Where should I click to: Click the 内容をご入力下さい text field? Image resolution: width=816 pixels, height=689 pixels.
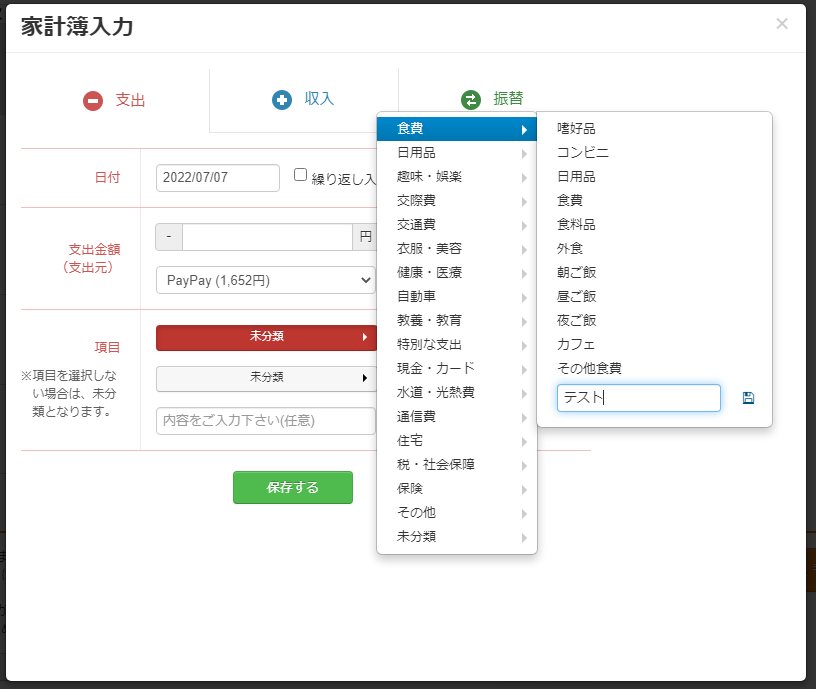266,420
